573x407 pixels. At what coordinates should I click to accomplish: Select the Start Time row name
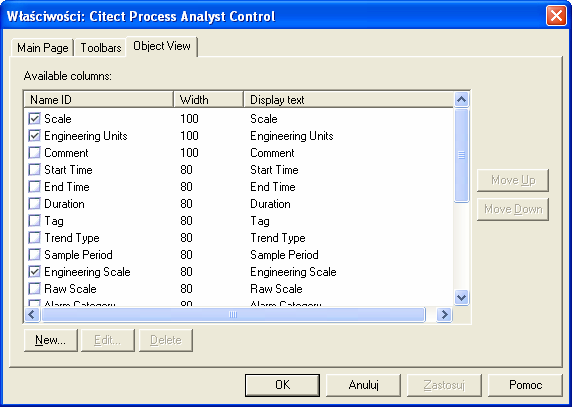pos(68,170)
